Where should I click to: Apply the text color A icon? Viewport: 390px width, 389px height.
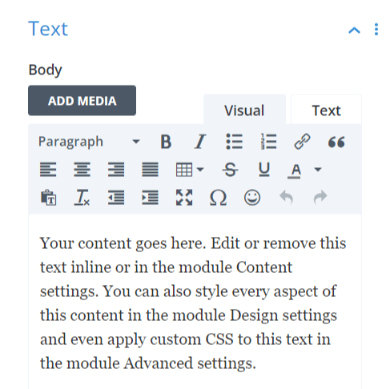(x=294, y=170)
